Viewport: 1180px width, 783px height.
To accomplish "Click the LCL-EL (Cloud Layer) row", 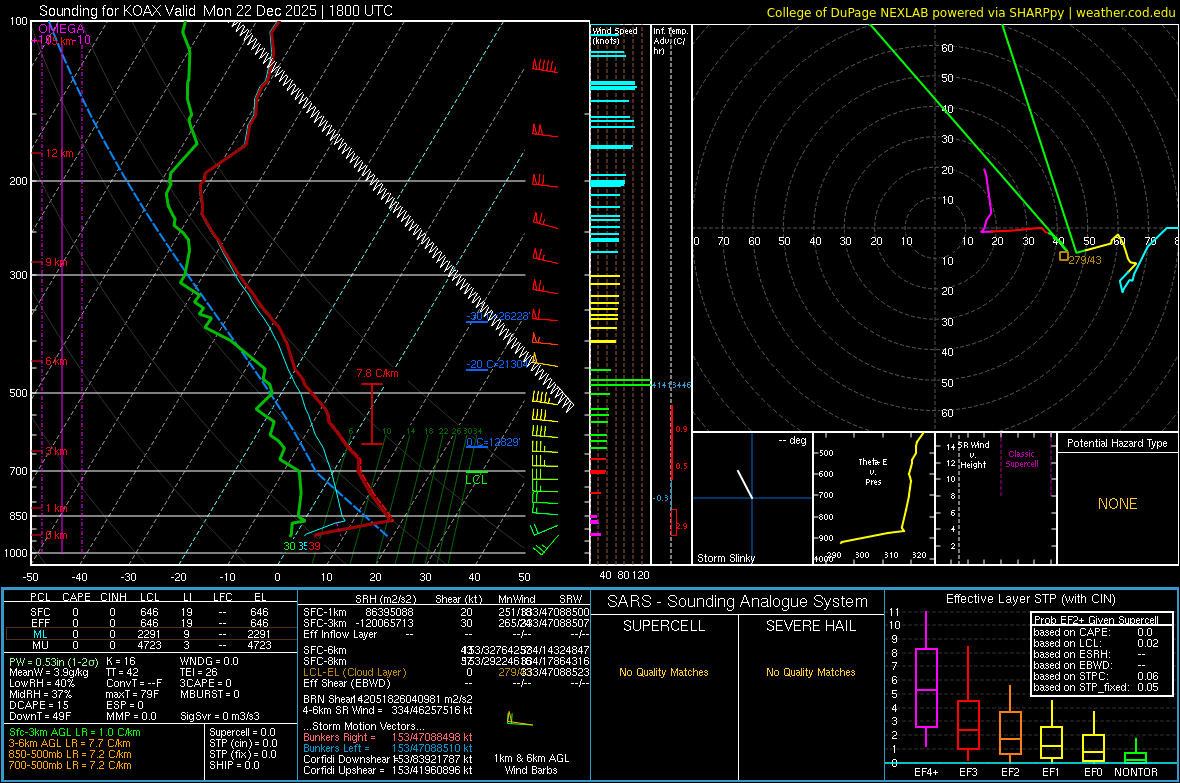I will (445, 672).
